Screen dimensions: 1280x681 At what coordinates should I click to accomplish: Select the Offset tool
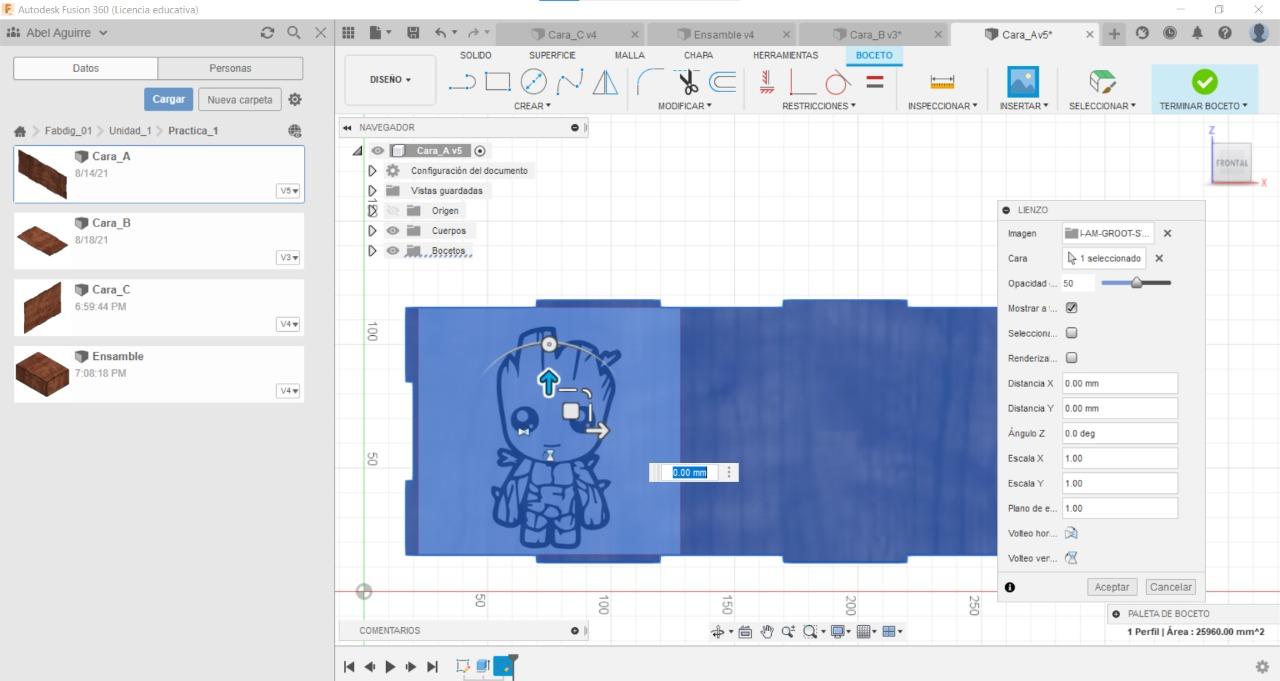tap(722, 82)
